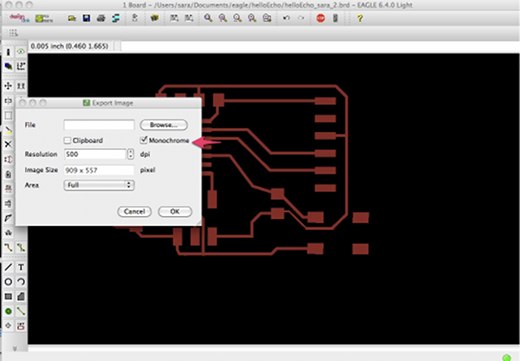Image resolution: width=520 pixels, height=361 pixels.
Task: Select the Polygon tool
Action: tap(21, 296)
